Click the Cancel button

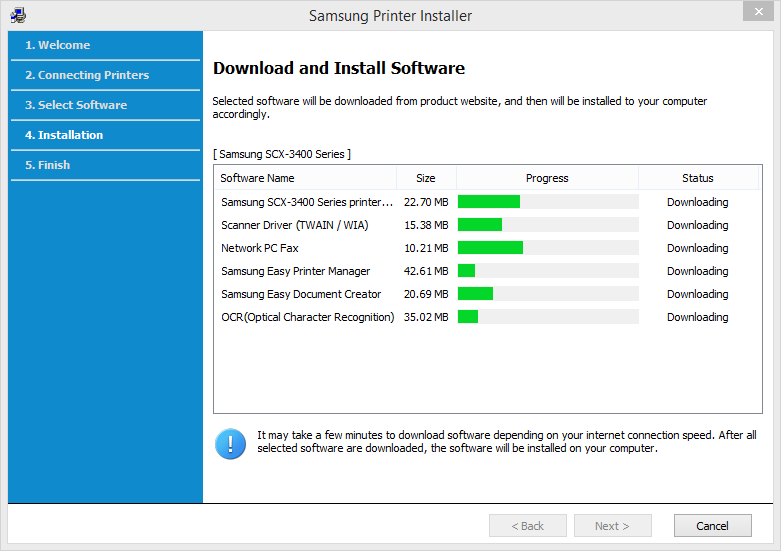(712, 526)
